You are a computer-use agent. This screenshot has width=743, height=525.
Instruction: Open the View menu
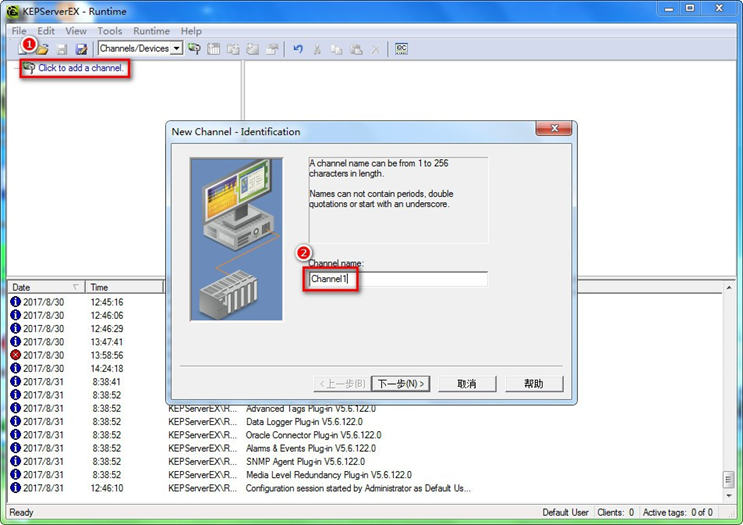click(x=76, y=31)
